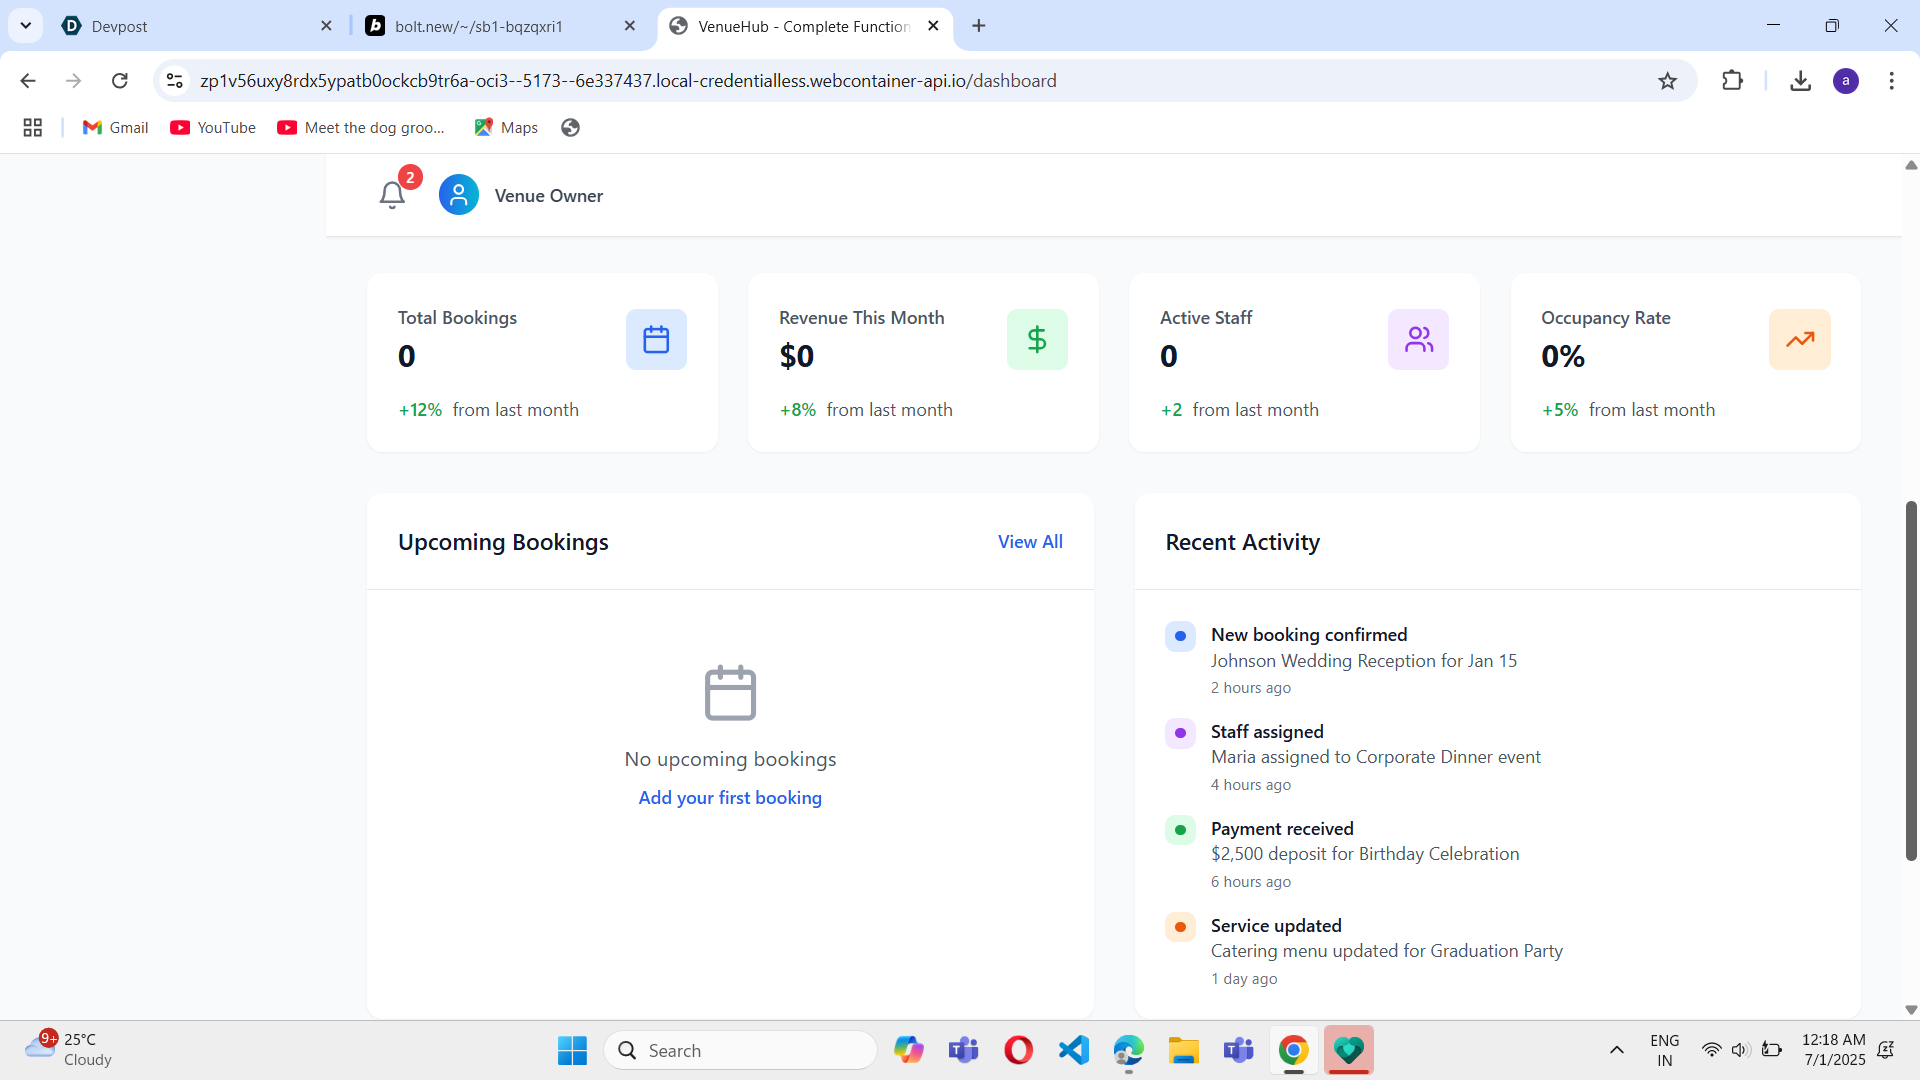Image resolution: width=1920 pixels, height=1080 pixels.
Task: Click the empty bookings calendar icon
Action: click(x=730, y=692)
